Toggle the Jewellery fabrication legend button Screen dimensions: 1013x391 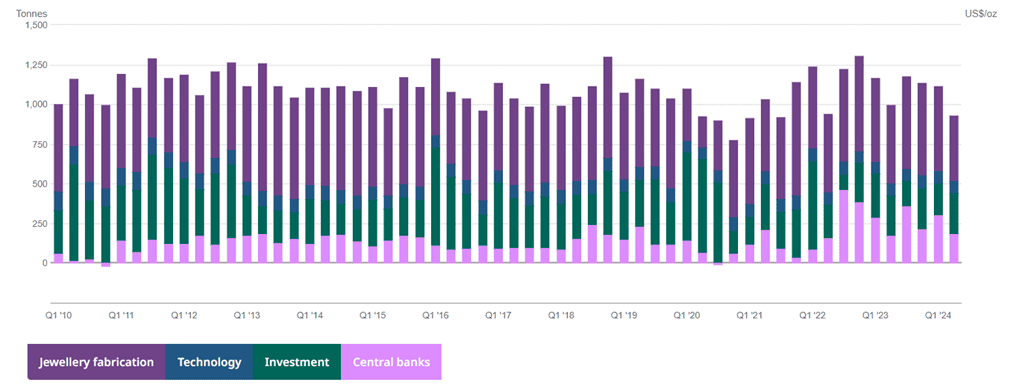tap(96, 362)
